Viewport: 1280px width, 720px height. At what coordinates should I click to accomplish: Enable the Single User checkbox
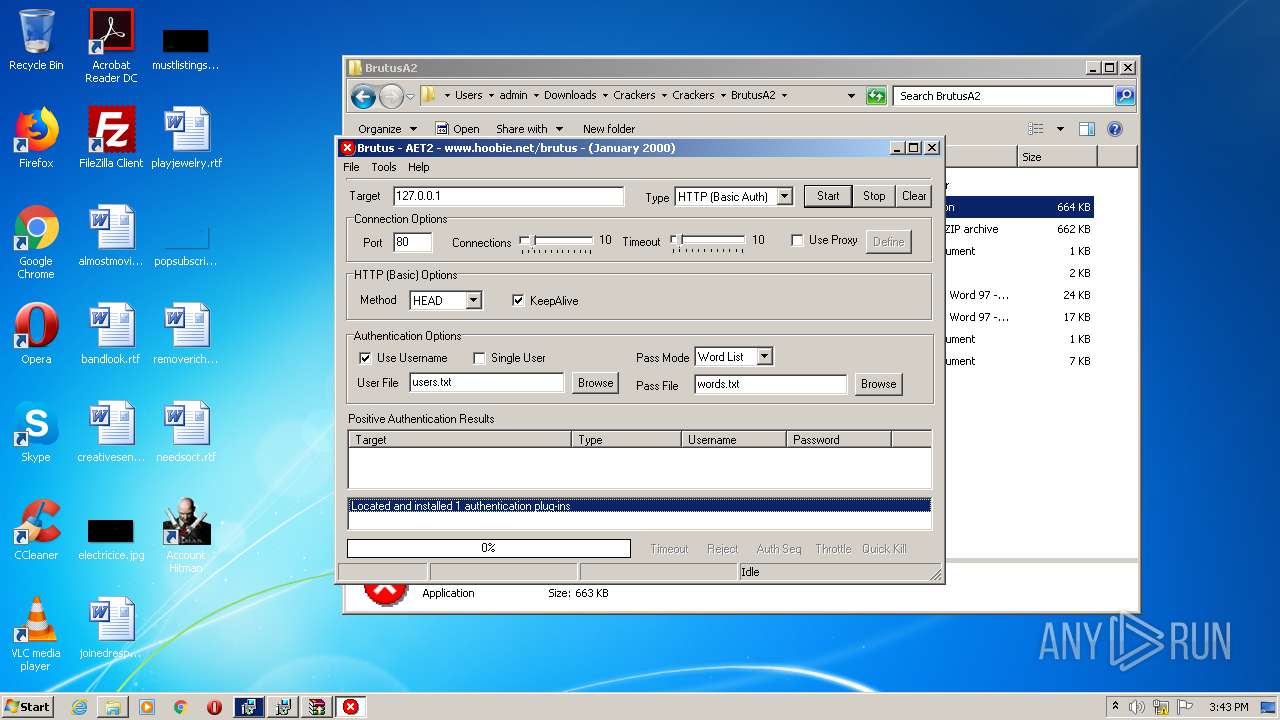pyautogui.click(x=479, y=358)
